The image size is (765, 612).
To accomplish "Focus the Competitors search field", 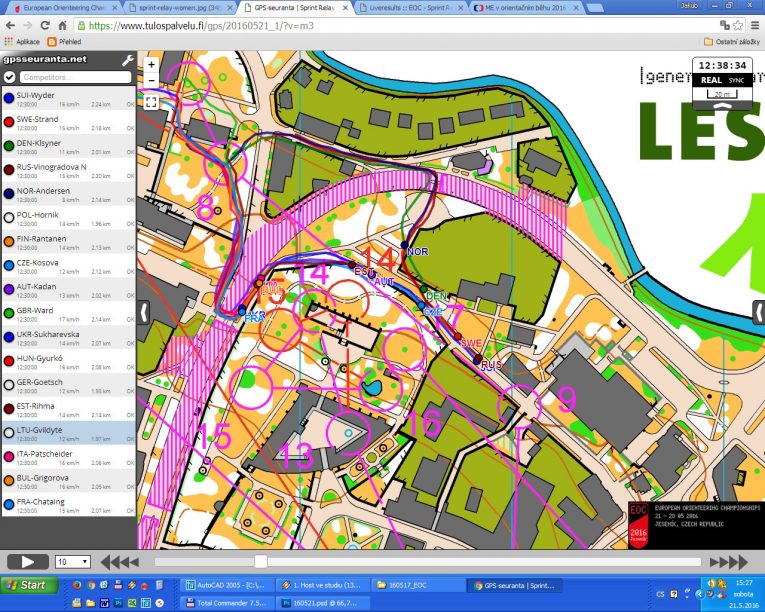I will [76, 77].
